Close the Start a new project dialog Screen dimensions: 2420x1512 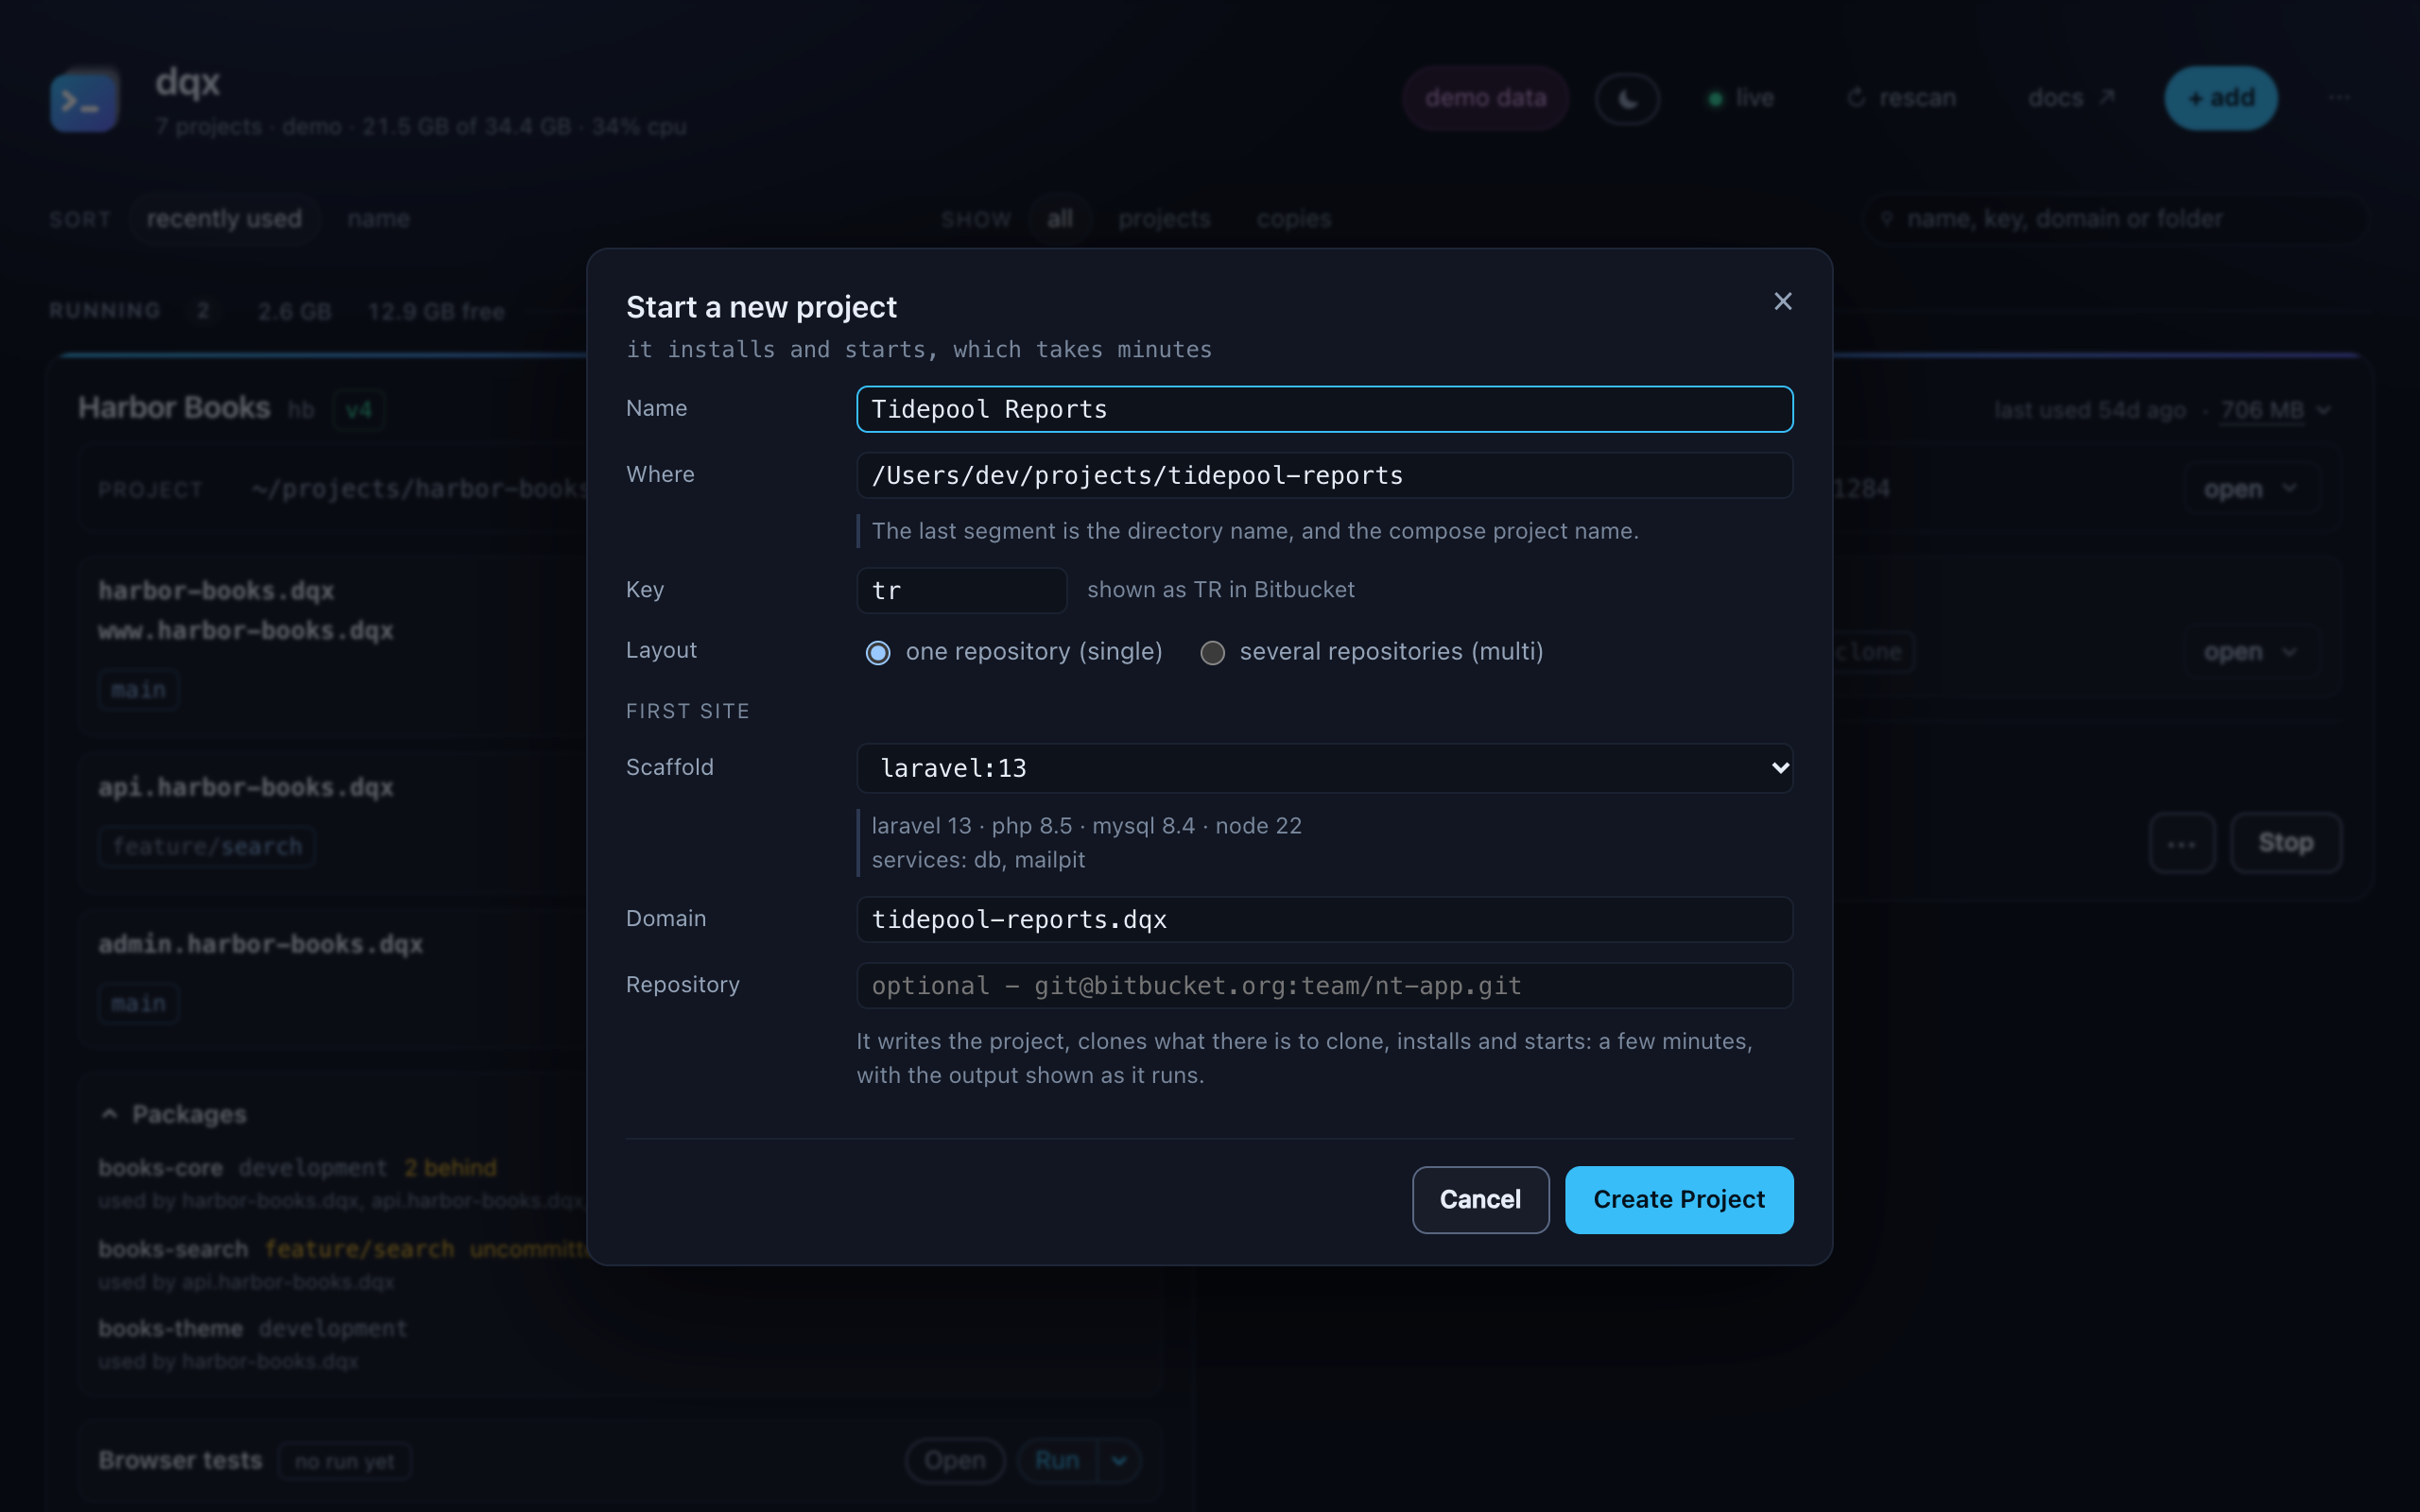click(1782, 301)
